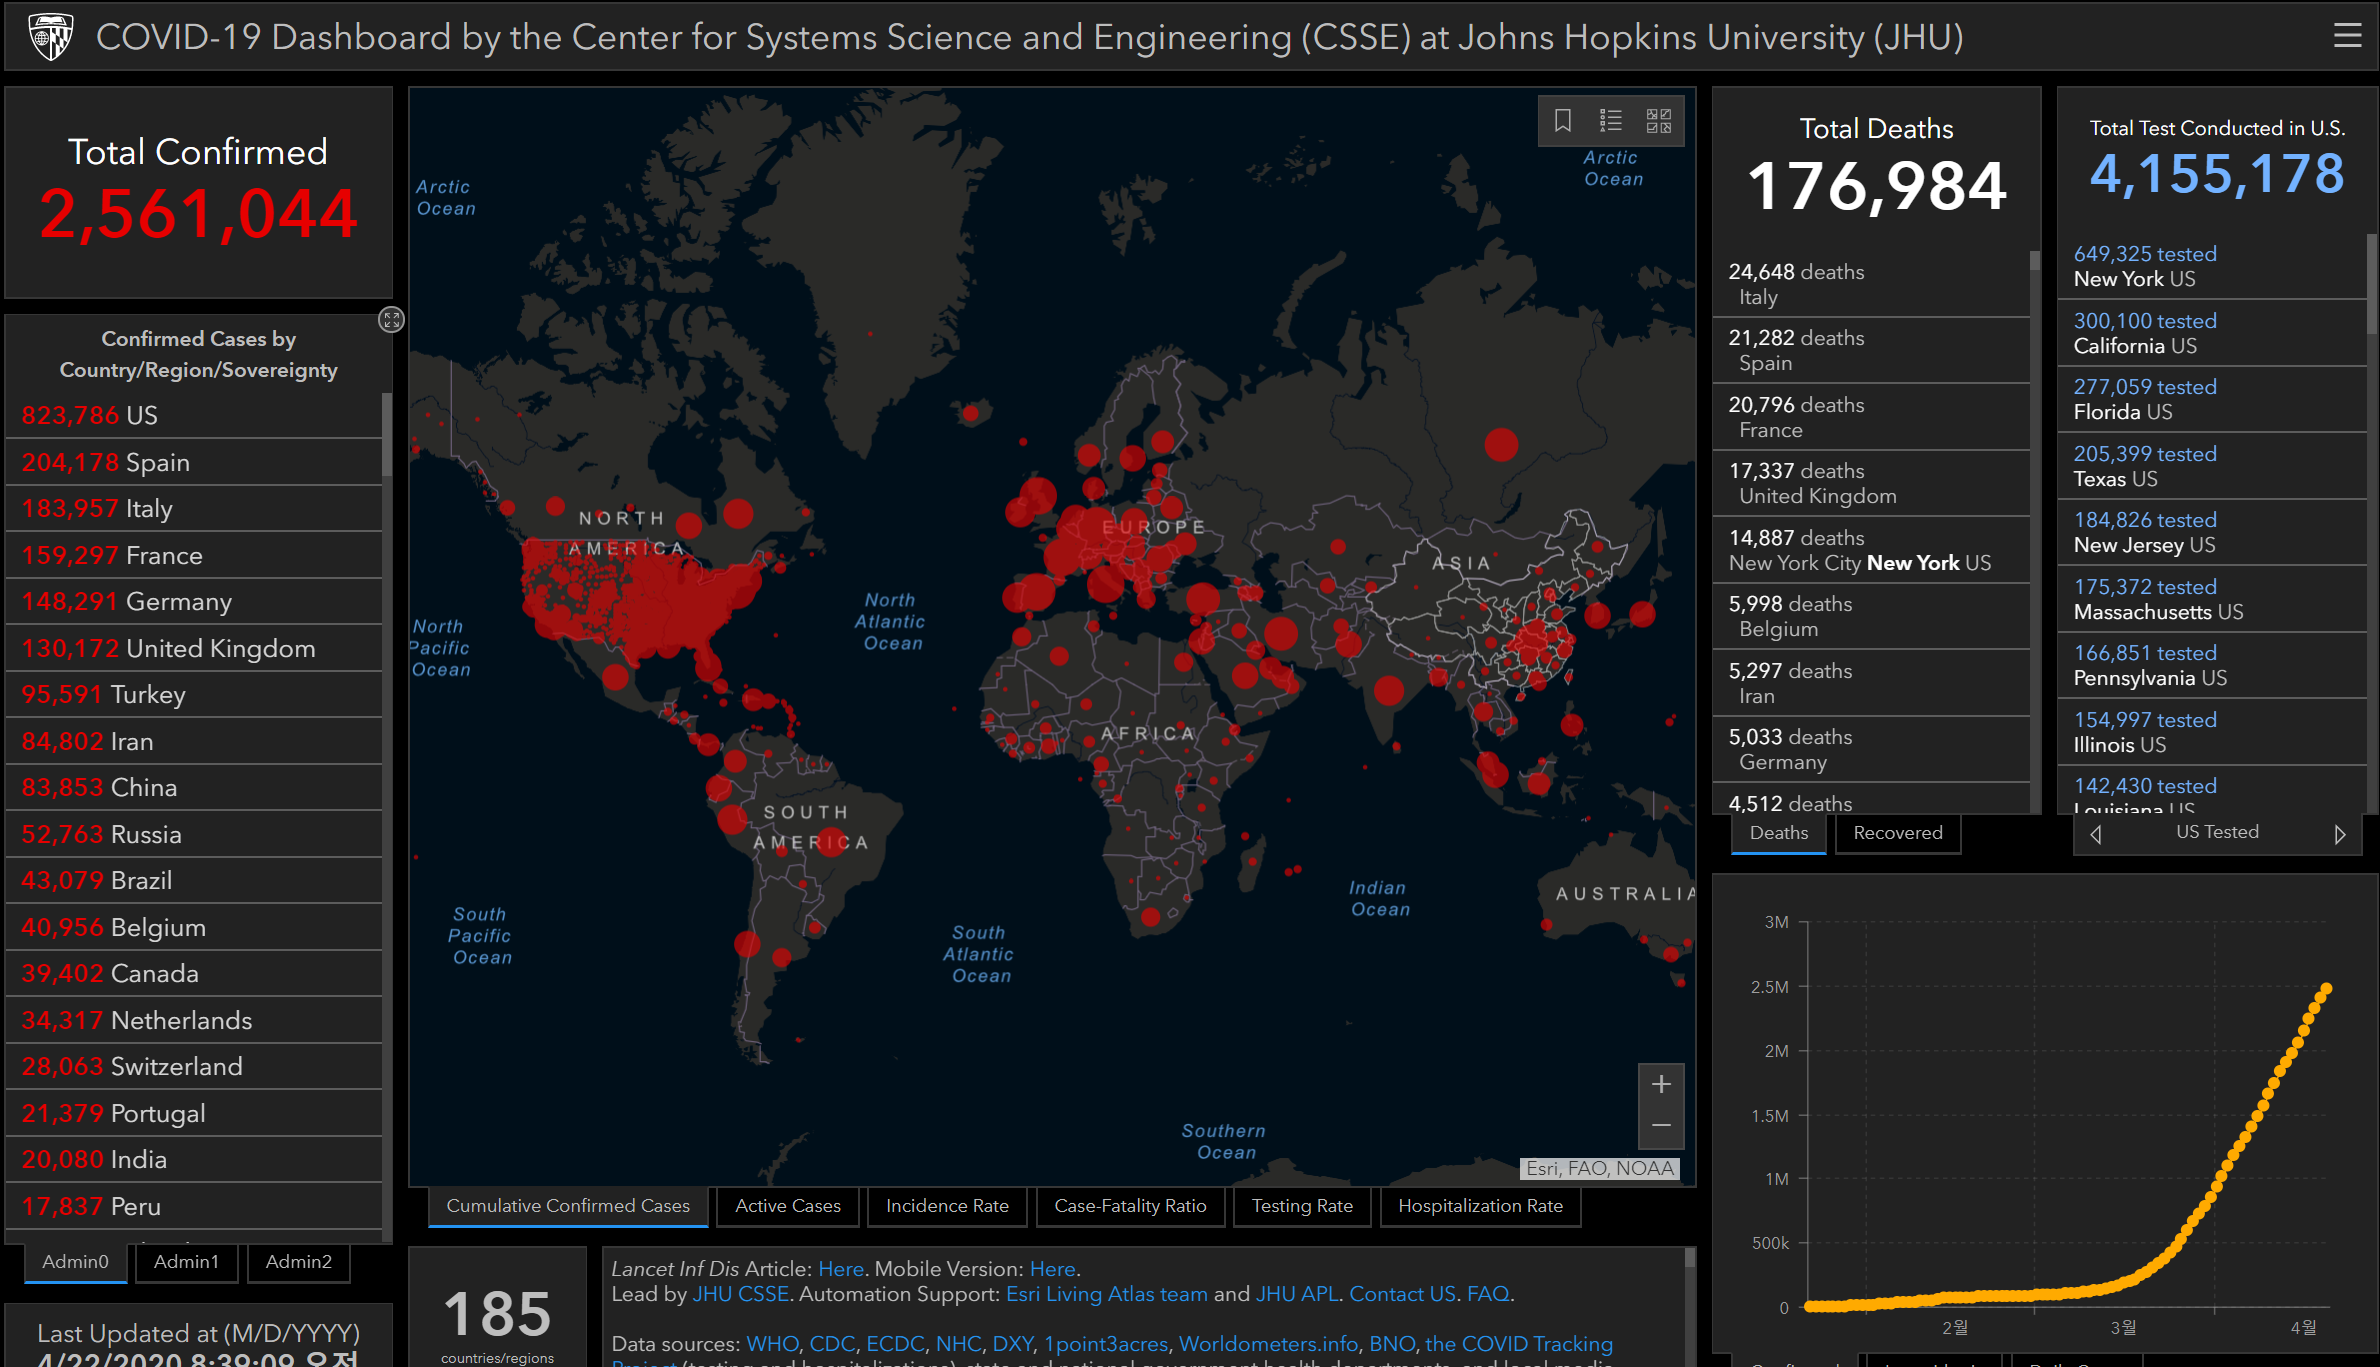Screen dimensions: 2380x1367
Task: Open the basemap gallery grid icon
Action: tap(1659, 121)
